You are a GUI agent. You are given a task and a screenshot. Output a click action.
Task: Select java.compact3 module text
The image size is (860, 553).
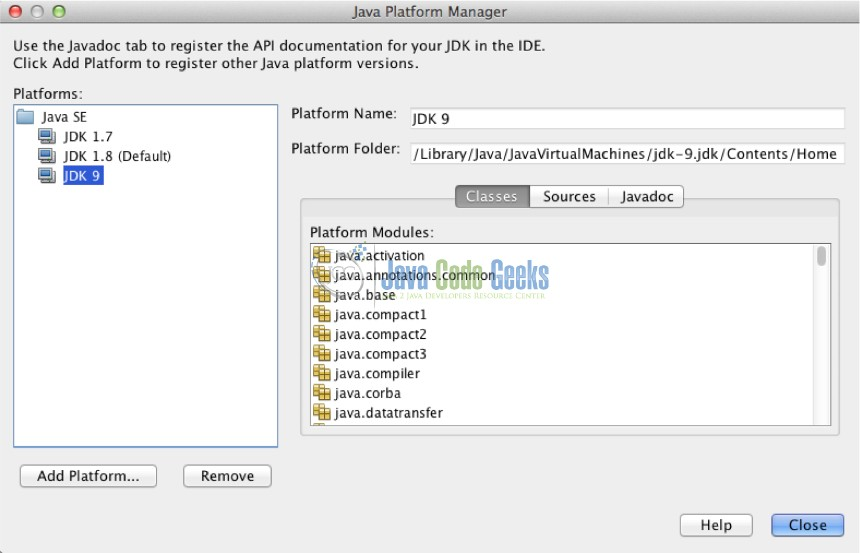click(380, 354)
